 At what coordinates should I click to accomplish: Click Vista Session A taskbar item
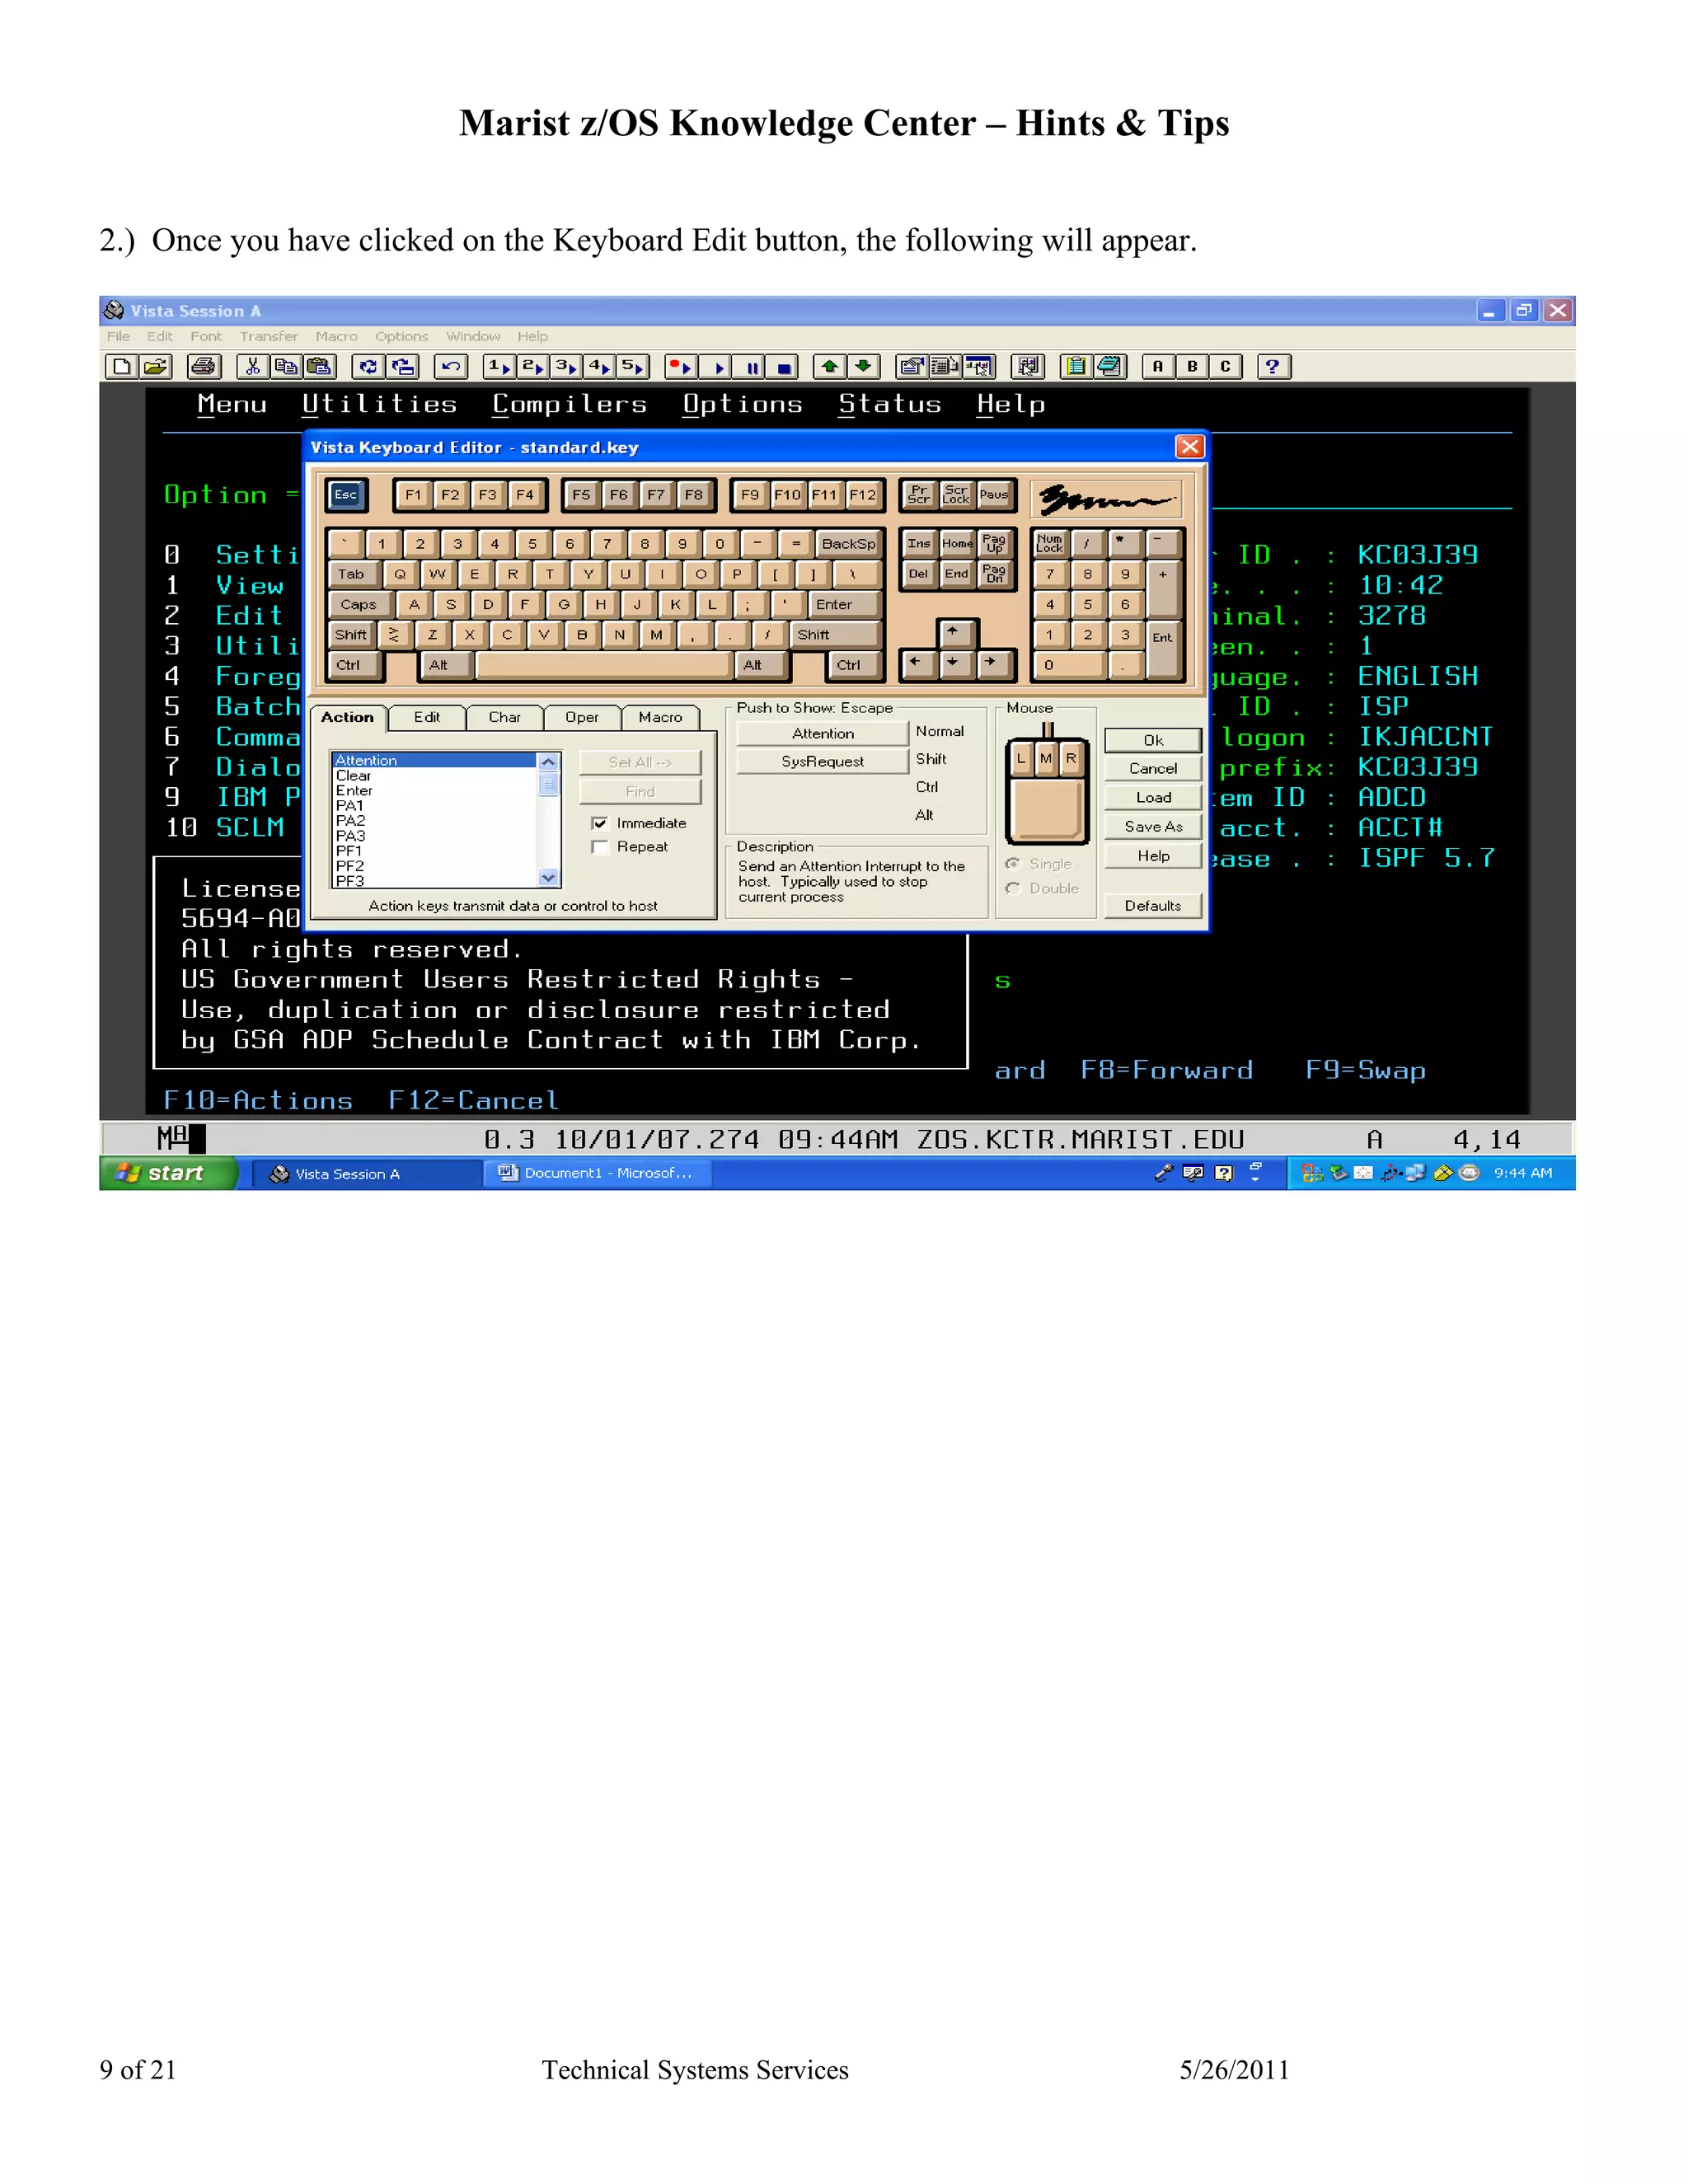click(x=365, y=1175)
